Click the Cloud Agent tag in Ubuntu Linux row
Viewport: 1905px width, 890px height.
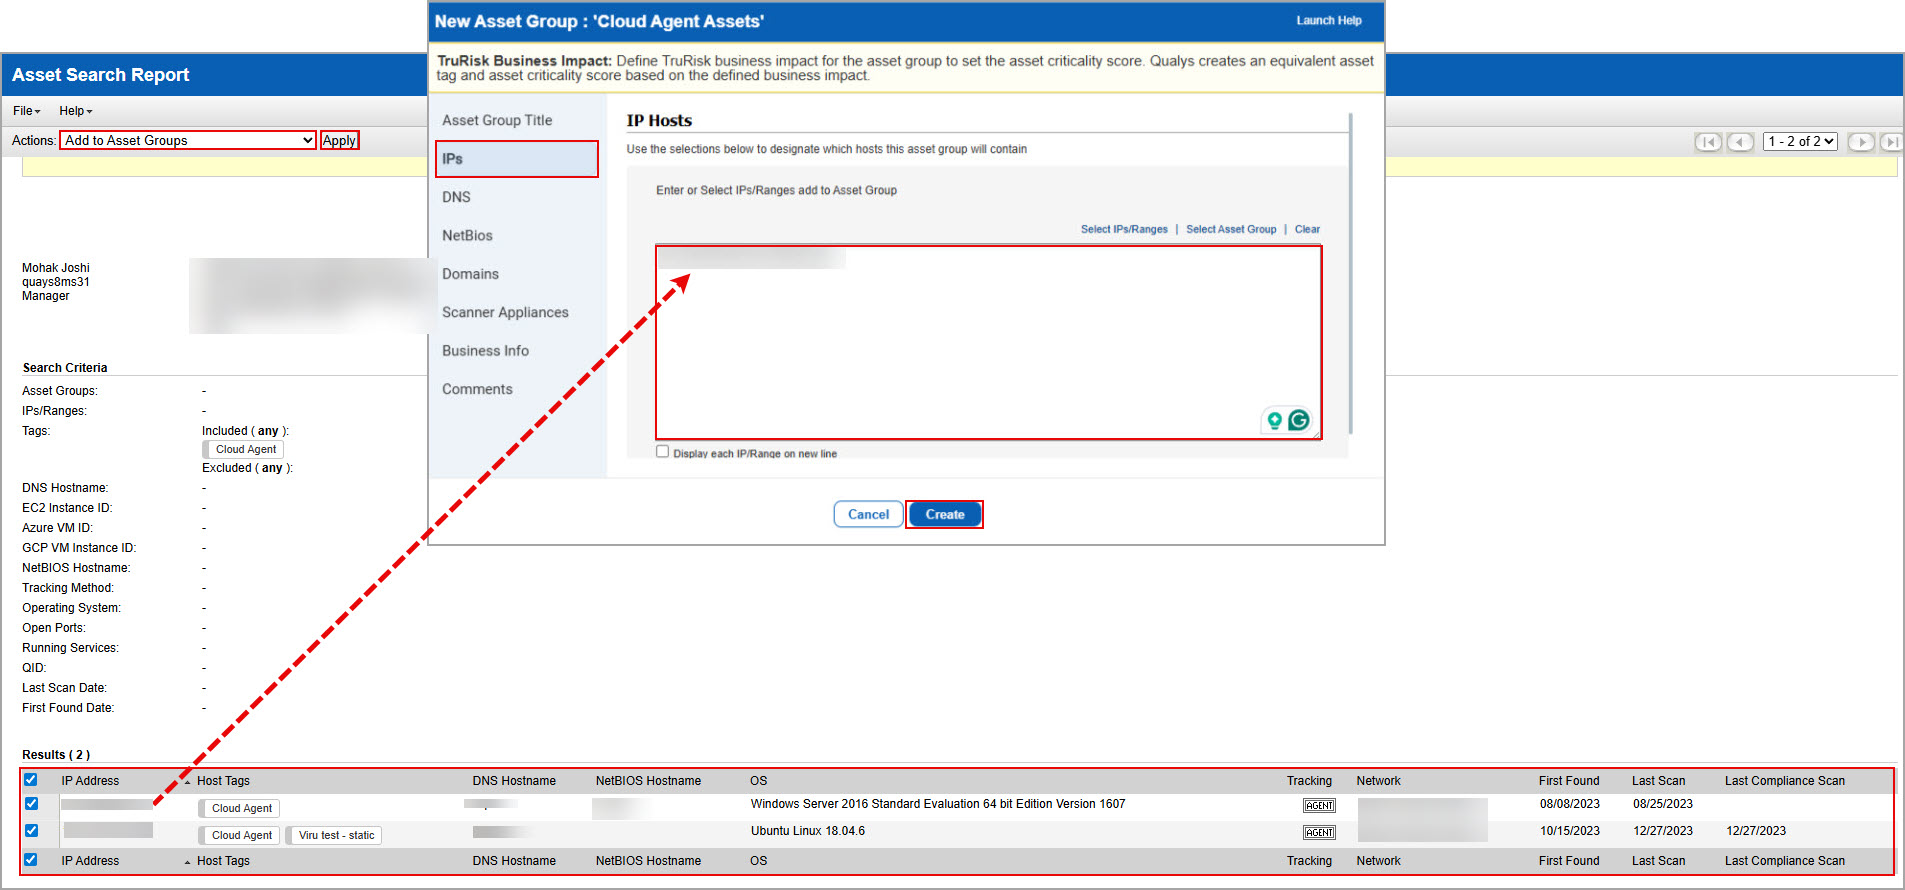point(241,836)
